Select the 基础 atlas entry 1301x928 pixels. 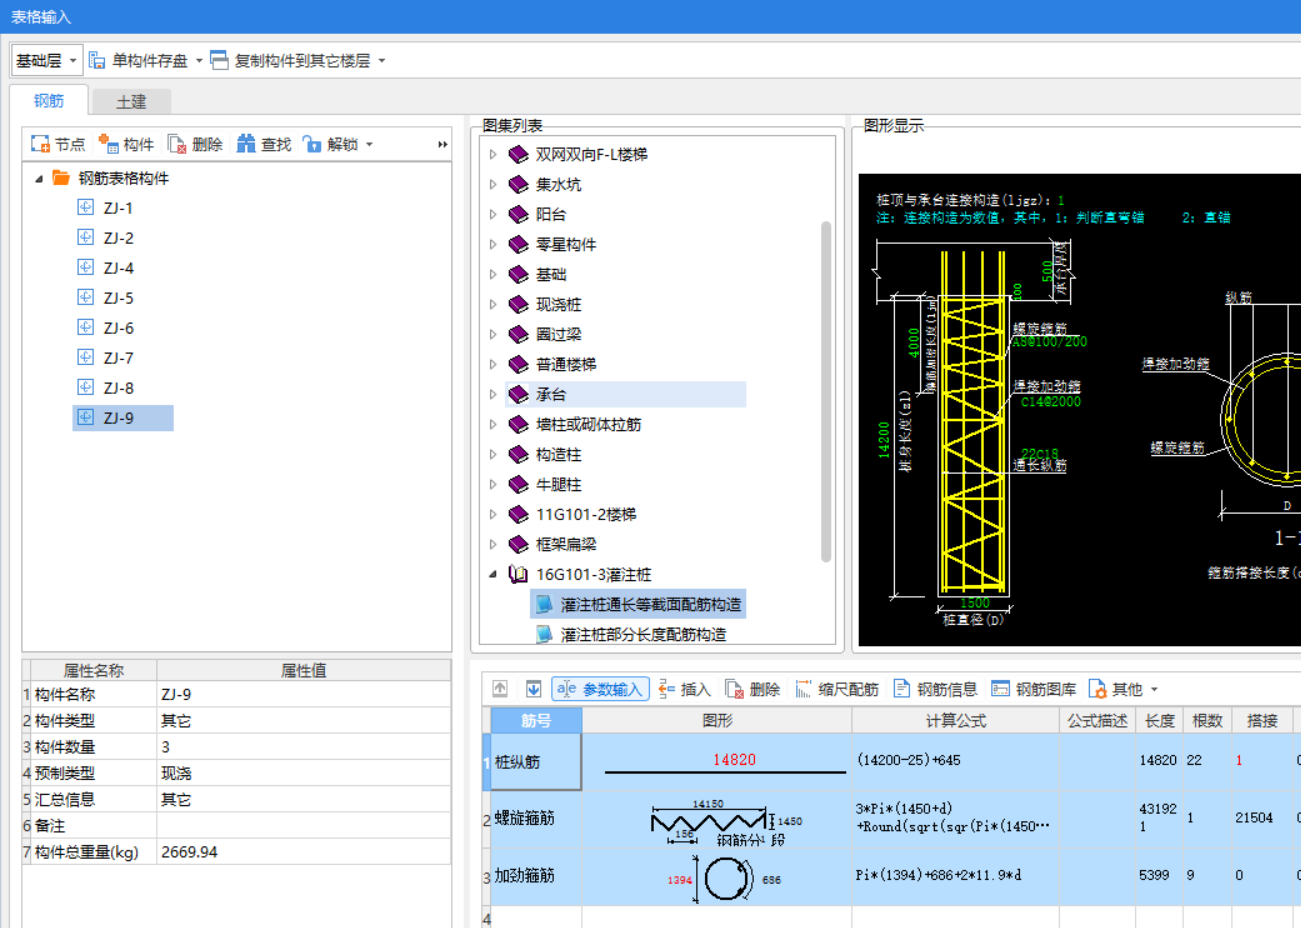click(551, 274)
